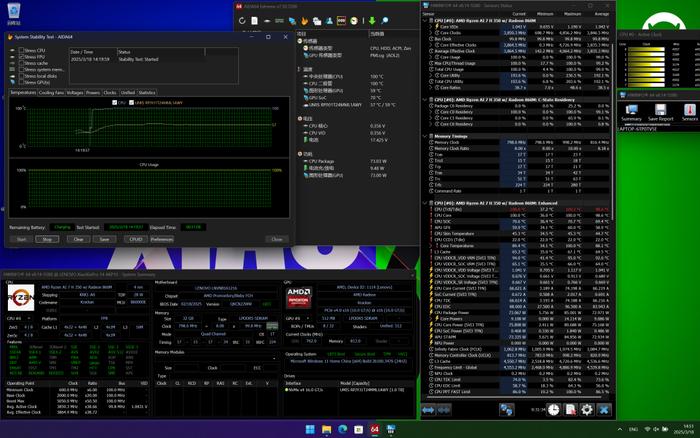Click the AIDA64 icon on the taskbar
Viewport: 700px width, 438px height.
[x=375, y=430]
